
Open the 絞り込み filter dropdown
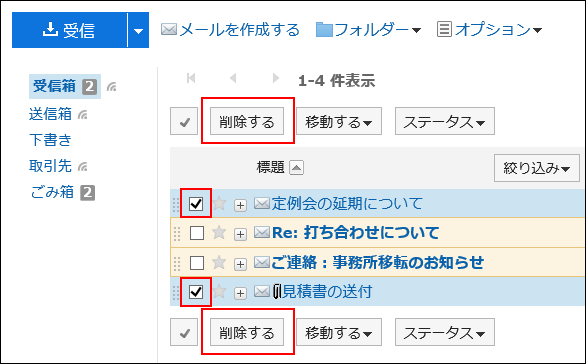[x=537, y=168]
